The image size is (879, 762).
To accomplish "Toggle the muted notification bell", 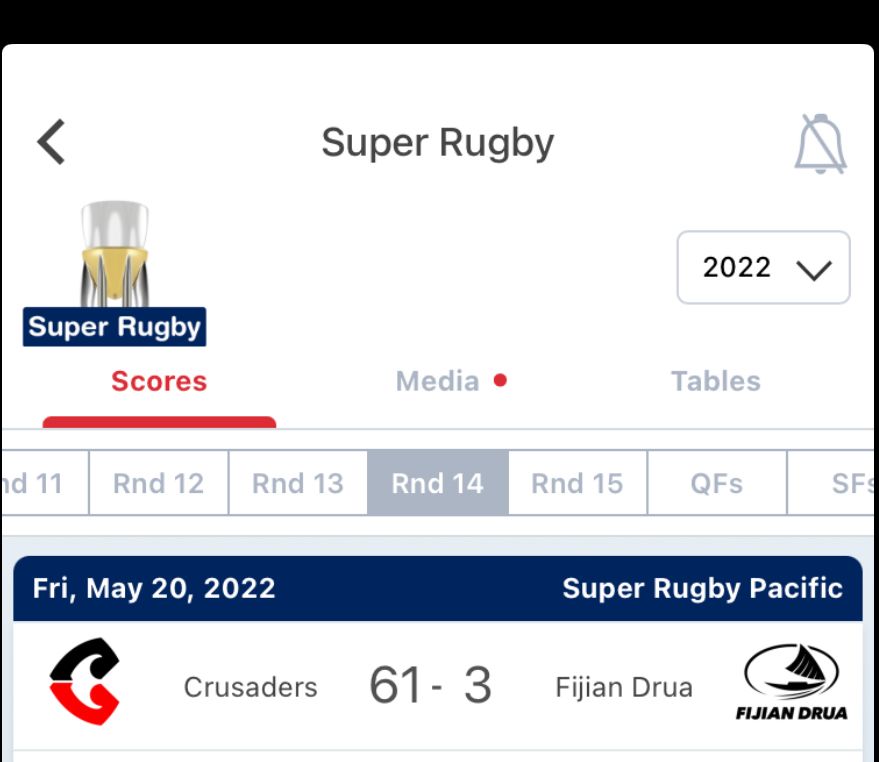I will (x=820, y=144).
